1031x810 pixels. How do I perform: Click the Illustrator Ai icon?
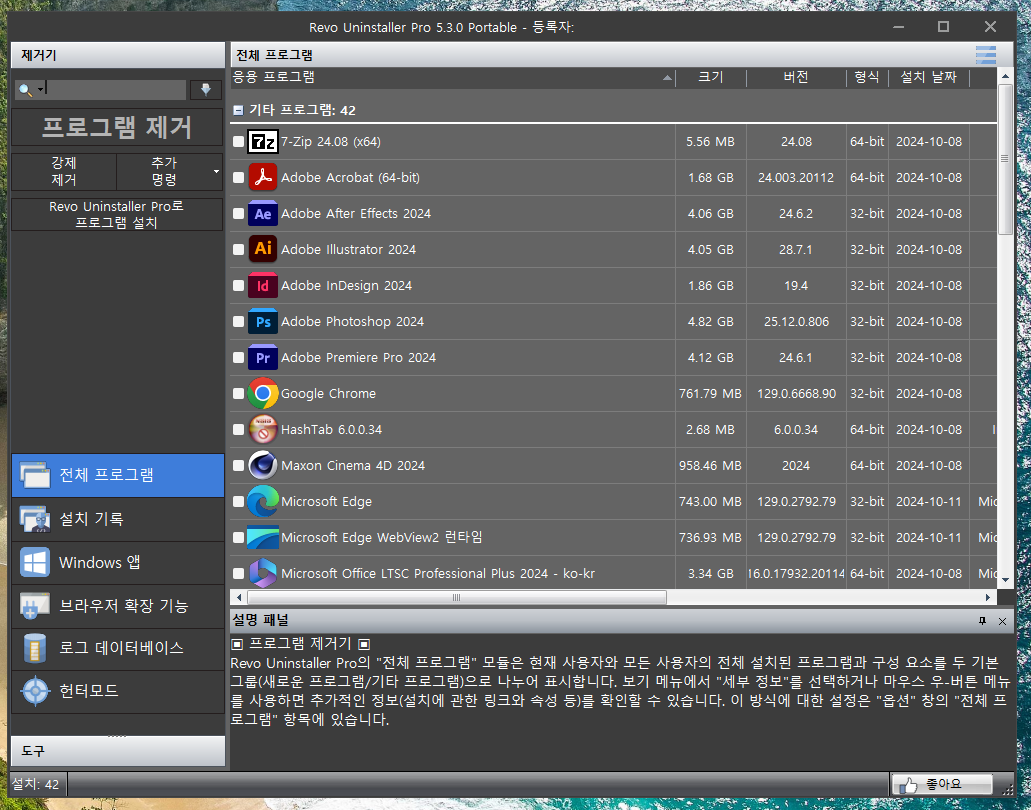coord(262,249)
